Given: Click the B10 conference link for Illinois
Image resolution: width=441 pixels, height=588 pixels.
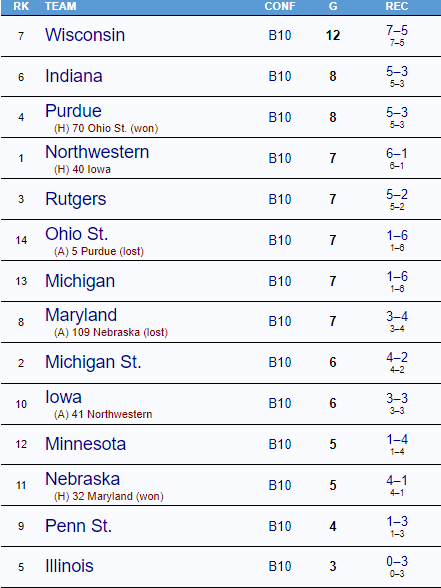Looking at the screenshot, I should point(280,566).
